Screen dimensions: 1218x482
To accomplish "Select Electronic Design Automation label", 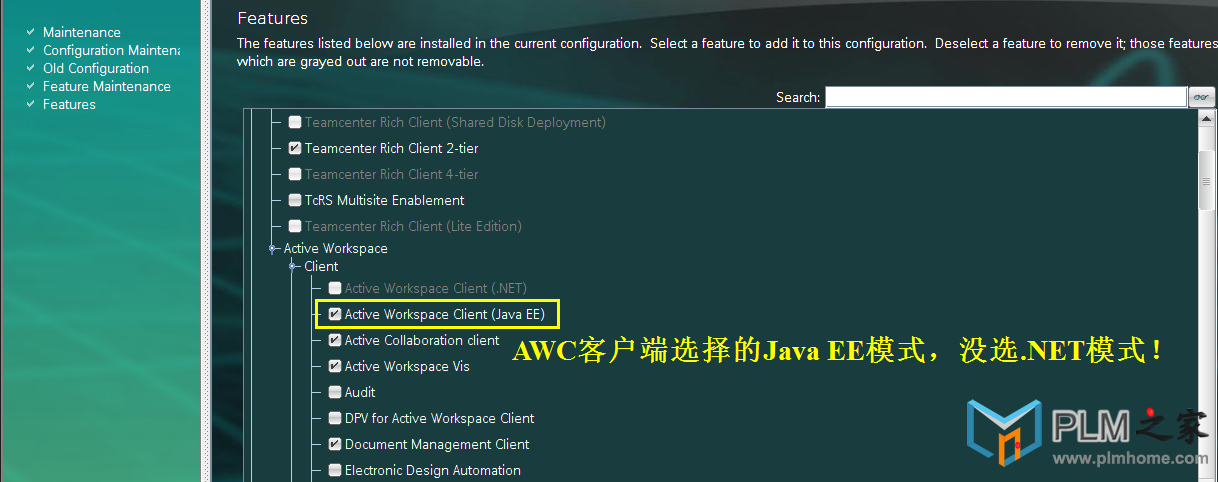I will pos(433,470).
